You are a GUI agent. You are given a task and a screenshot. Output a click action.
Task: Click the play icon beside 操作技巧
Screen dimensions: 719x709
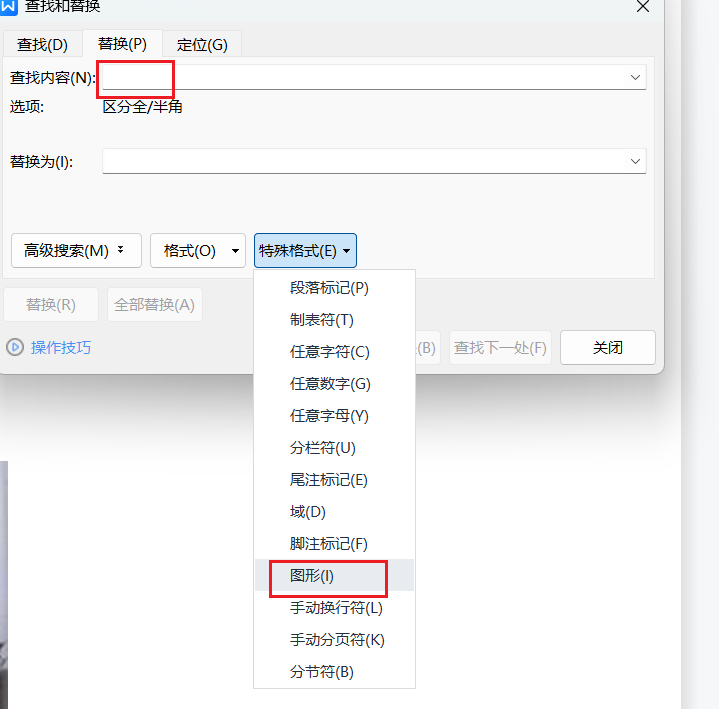[x=15, y=348]
